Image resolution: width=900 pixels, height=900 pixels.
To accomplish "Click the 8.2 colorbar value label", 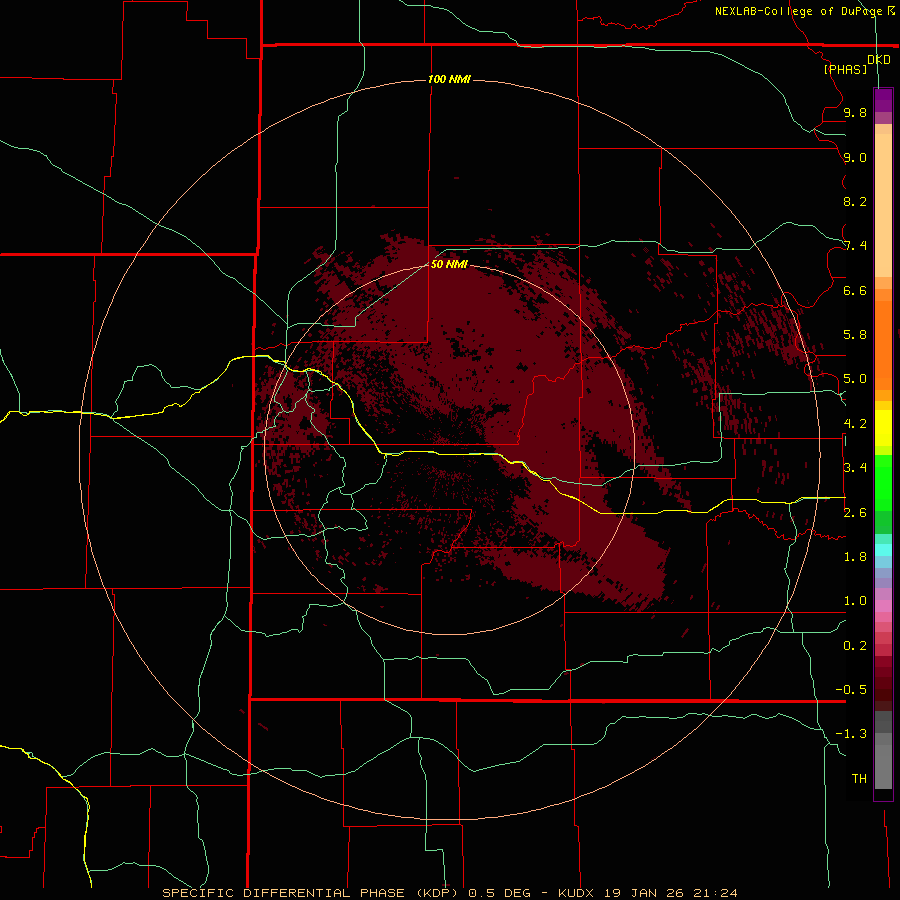I will pos(855,201).
